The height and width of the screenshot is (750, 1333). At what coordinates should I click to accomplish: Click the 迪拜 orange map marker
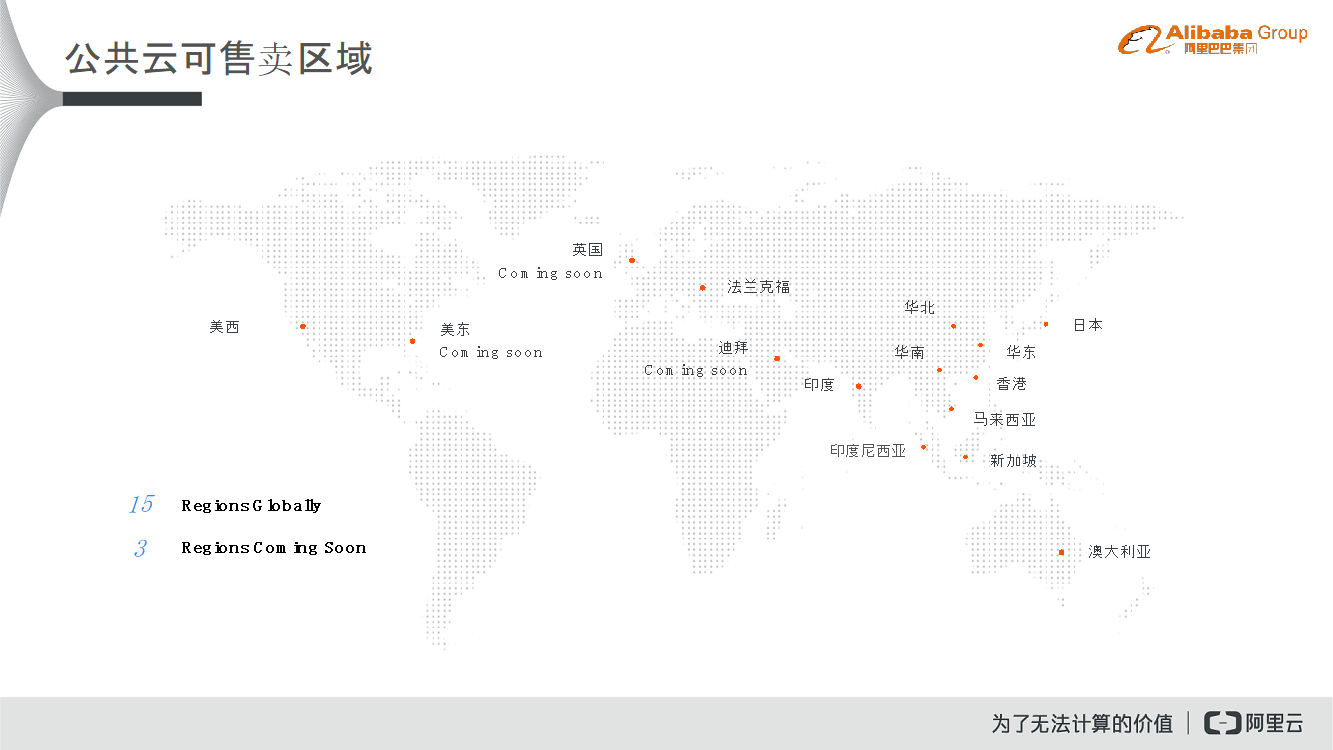(777, 358)
